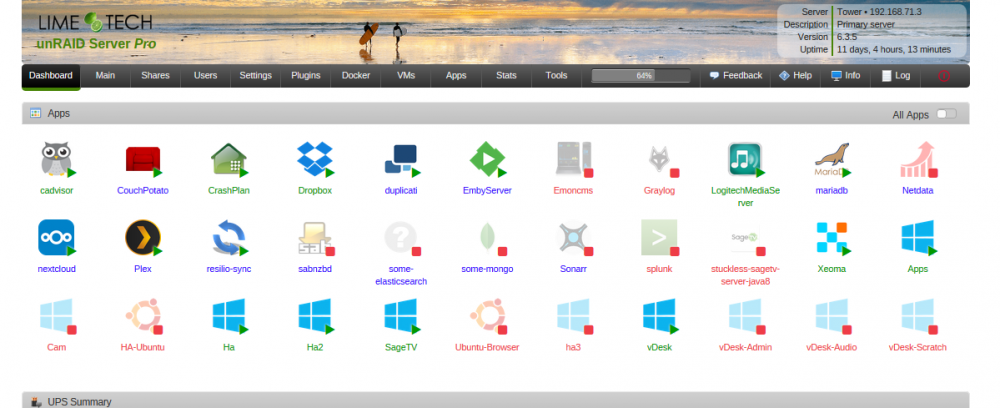Image resolution: width=1000 pixels, height=408 pixels.
Task: Click the red power icon in navbar
Action: coord(944,76)
